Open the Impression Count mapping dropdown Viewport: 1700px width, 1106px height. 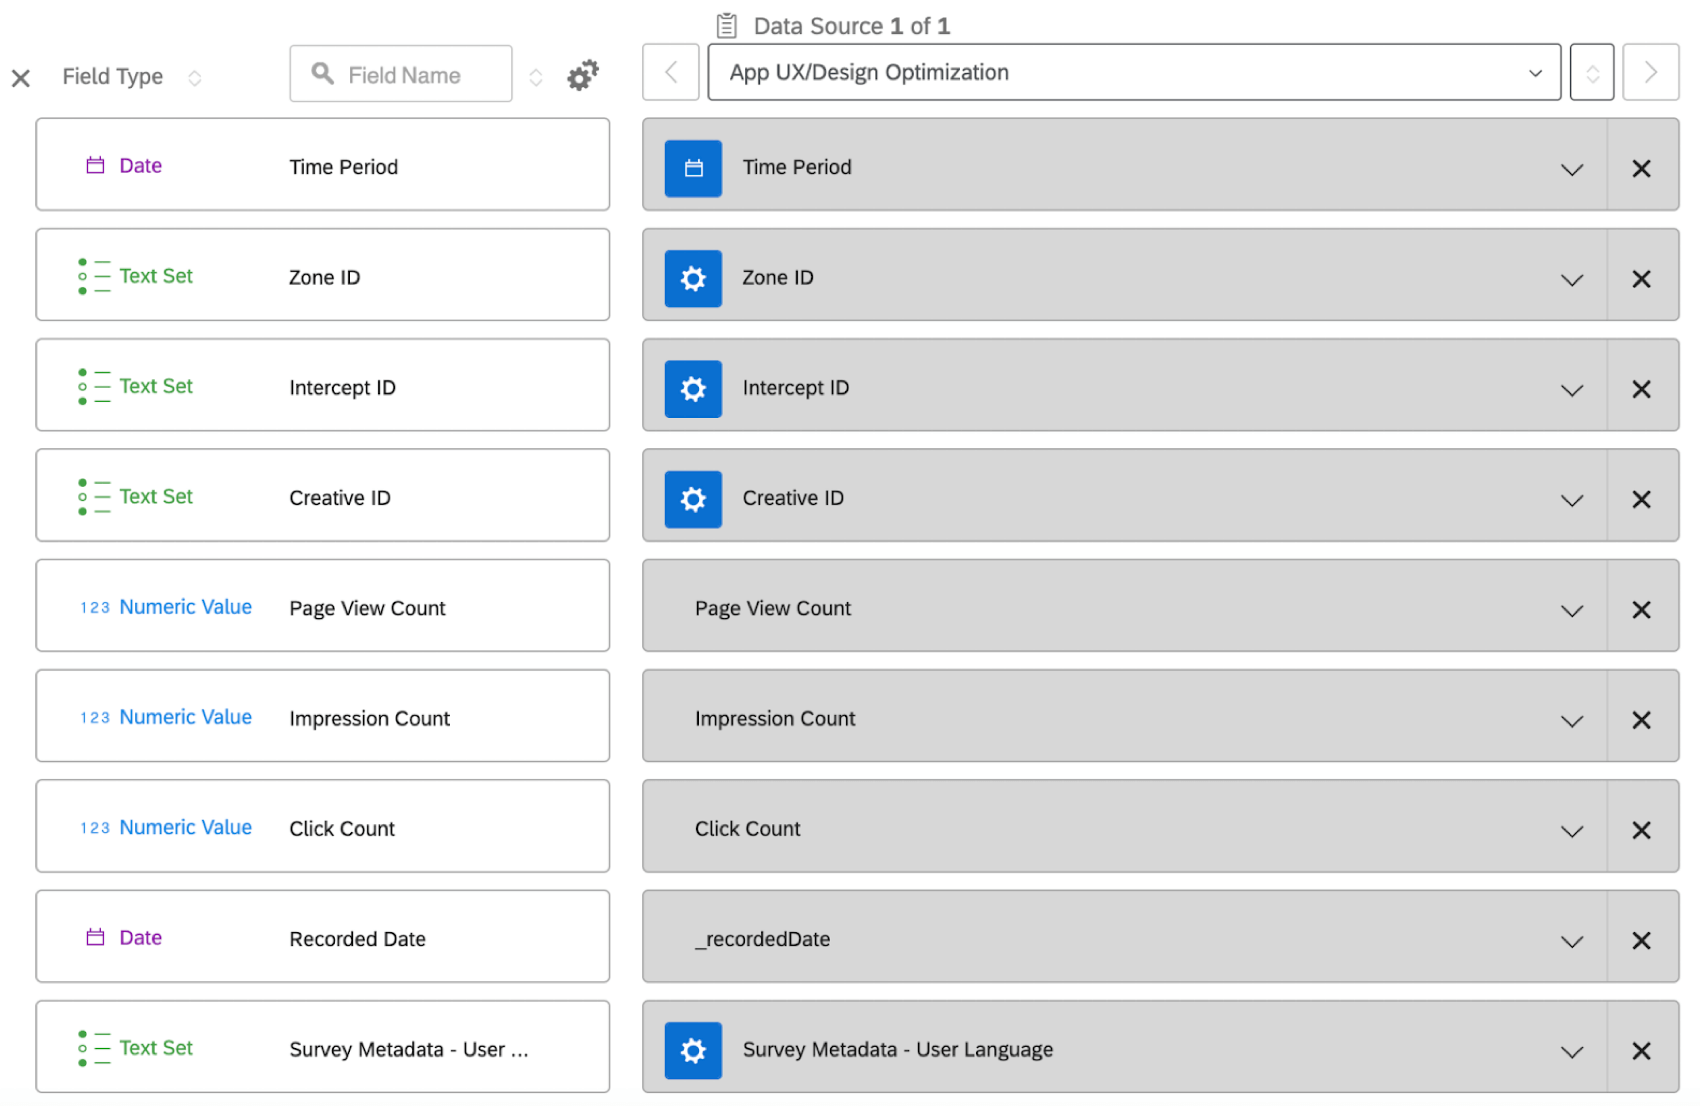[1571, 719]
